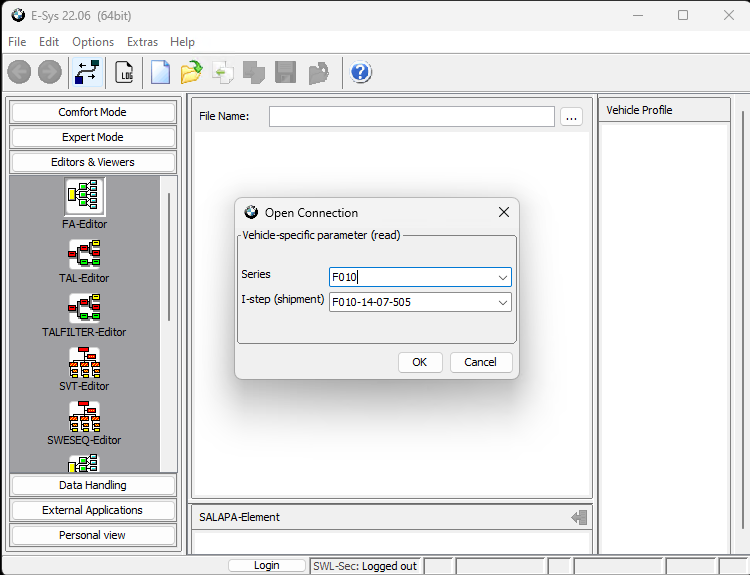
Task: Expand the I-step (shipment) dropdown arrow
Action: coord(502,302)
